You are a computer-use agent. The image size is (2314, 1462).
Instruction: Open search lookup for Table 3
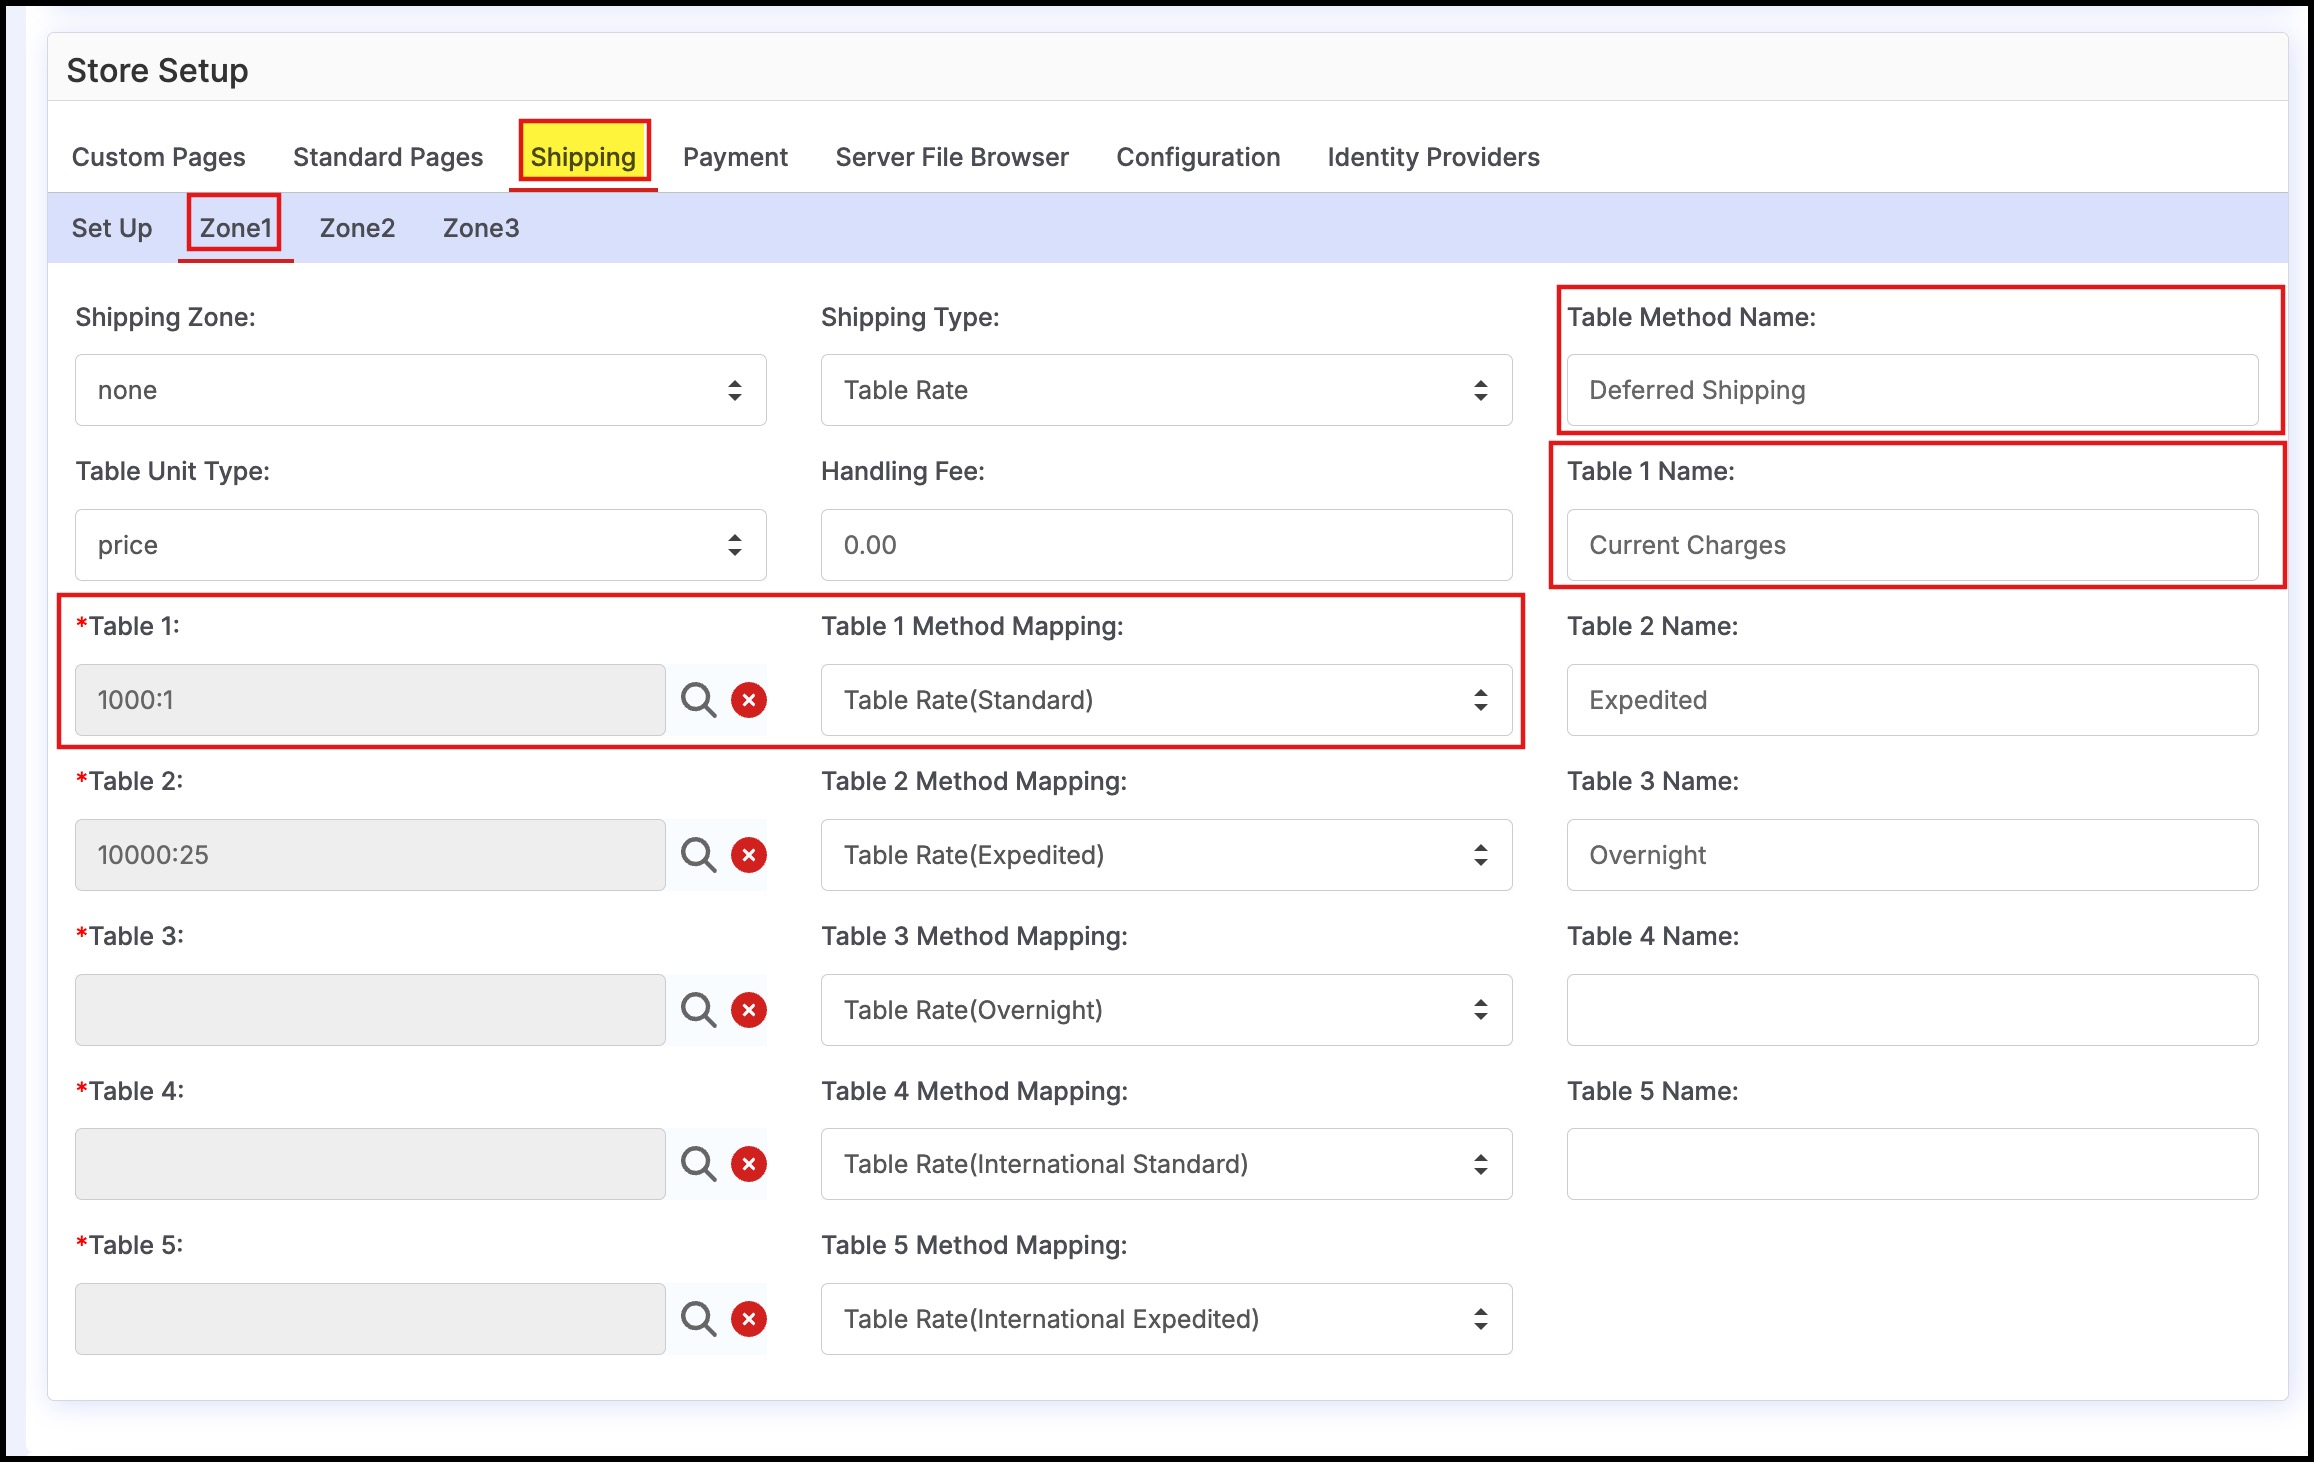click(x=698, y=1010)
